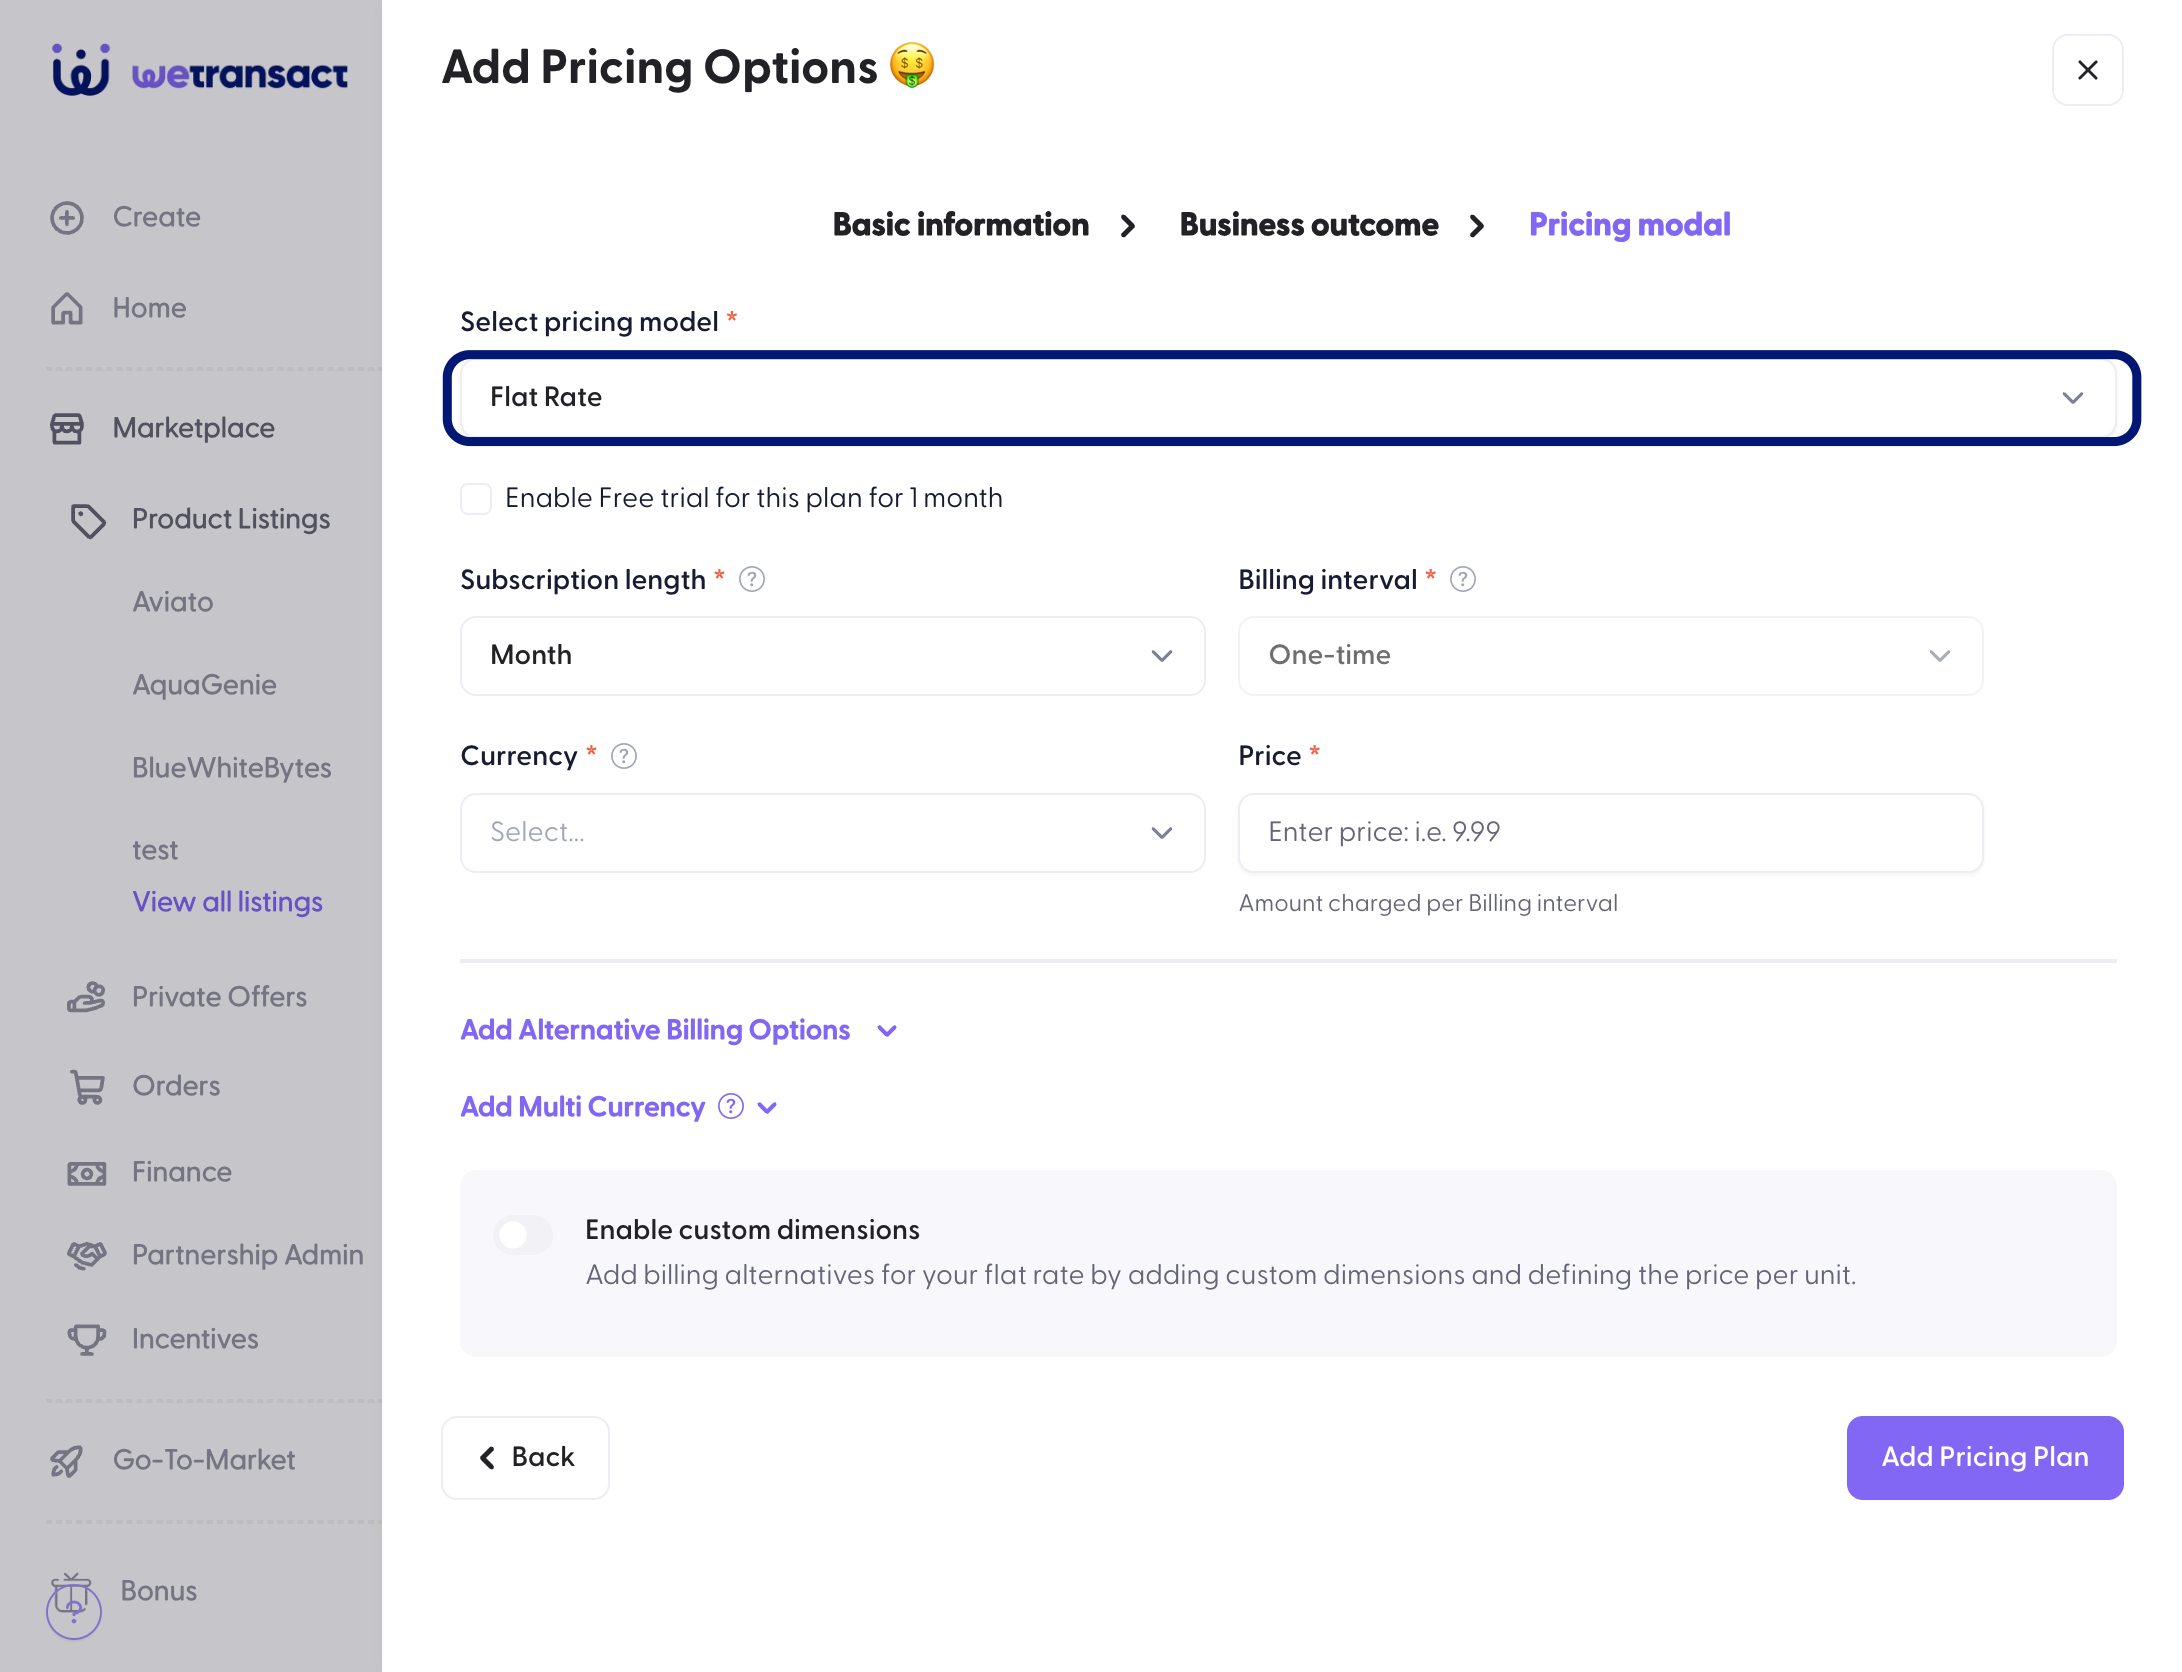Go to Basic information step
This screenshot has width=2182, height=1672.
coord(961,225)
